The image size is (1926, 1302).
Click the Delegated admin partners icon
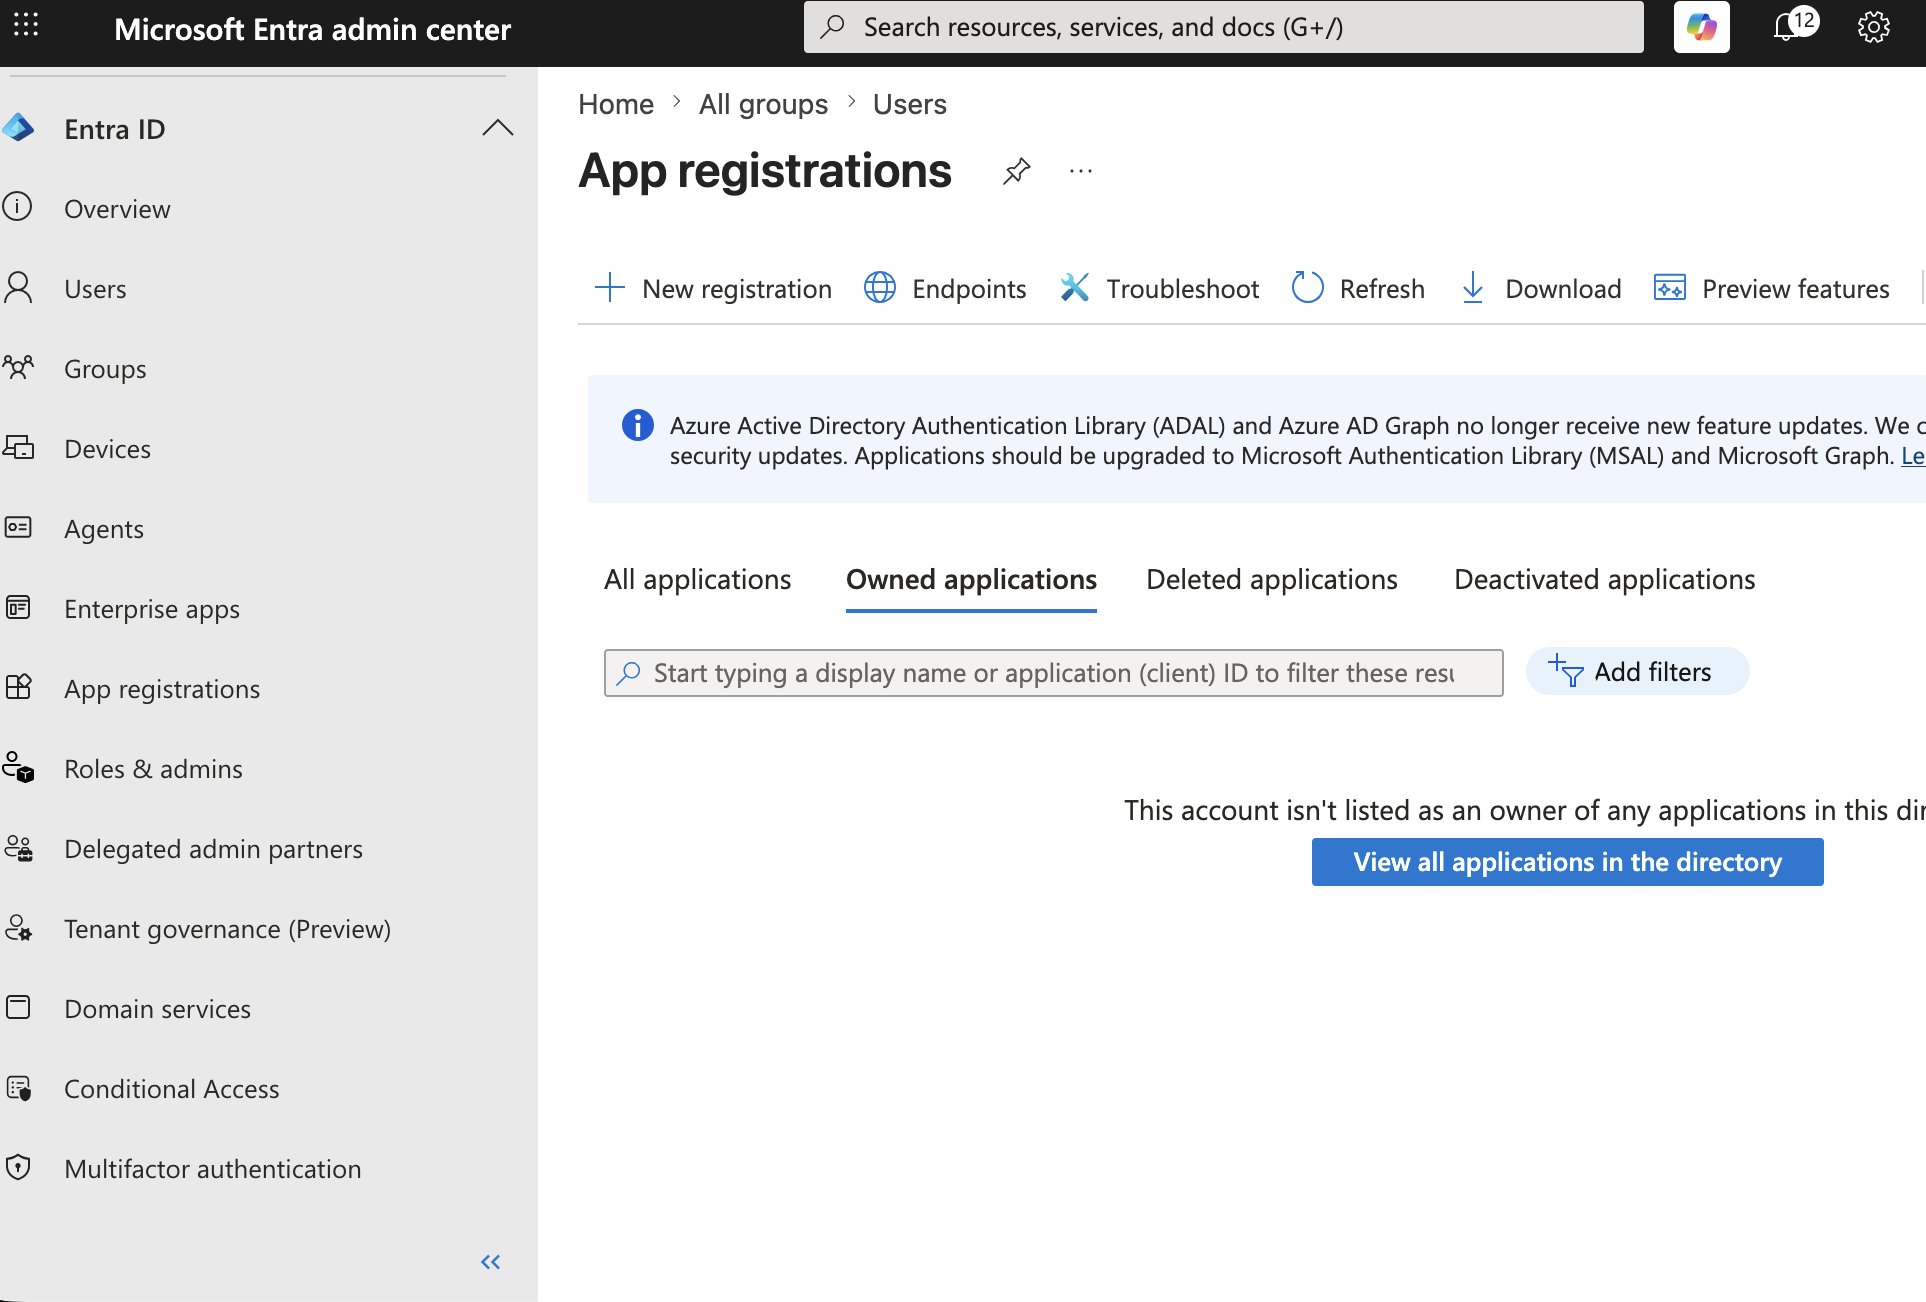click(x=18, y=848)
